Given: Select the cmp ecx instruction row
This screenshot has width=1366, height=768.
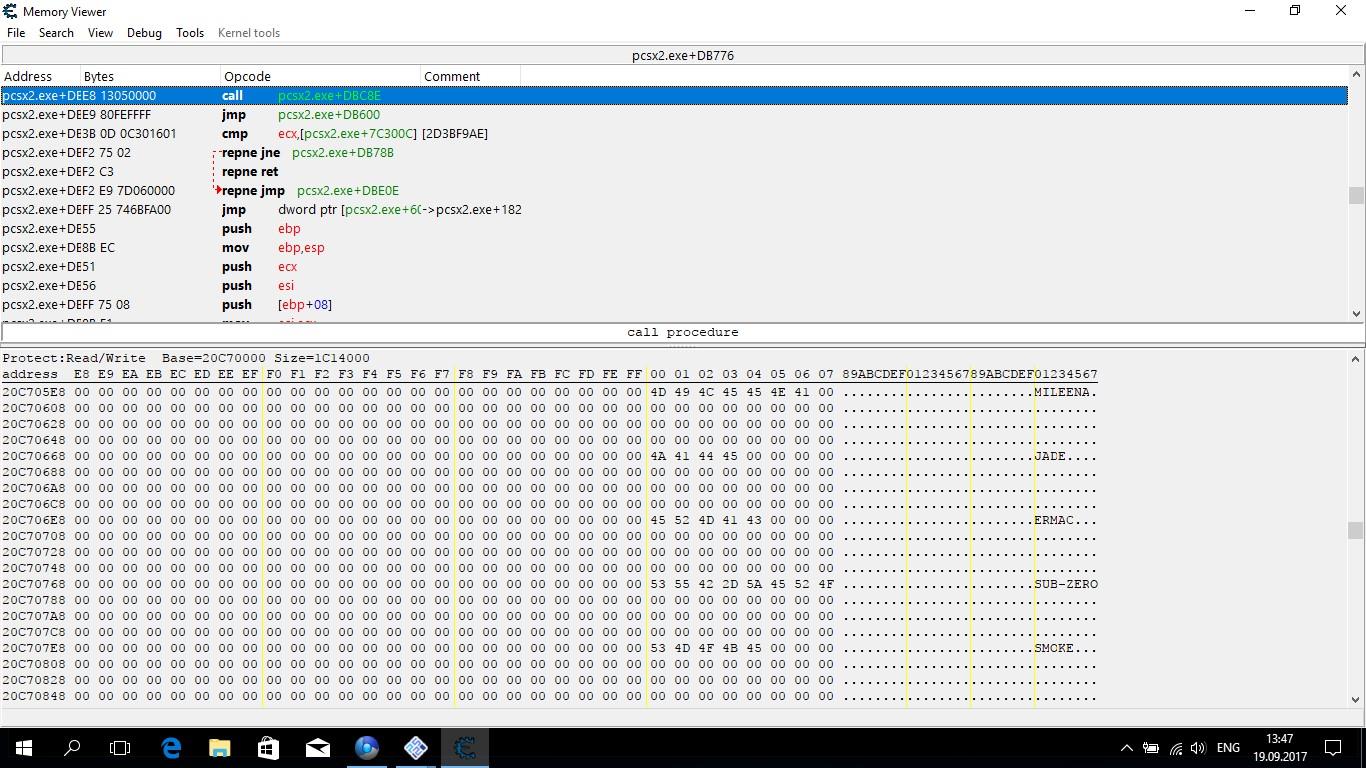Looking at the screenshot, I should 674,134.
